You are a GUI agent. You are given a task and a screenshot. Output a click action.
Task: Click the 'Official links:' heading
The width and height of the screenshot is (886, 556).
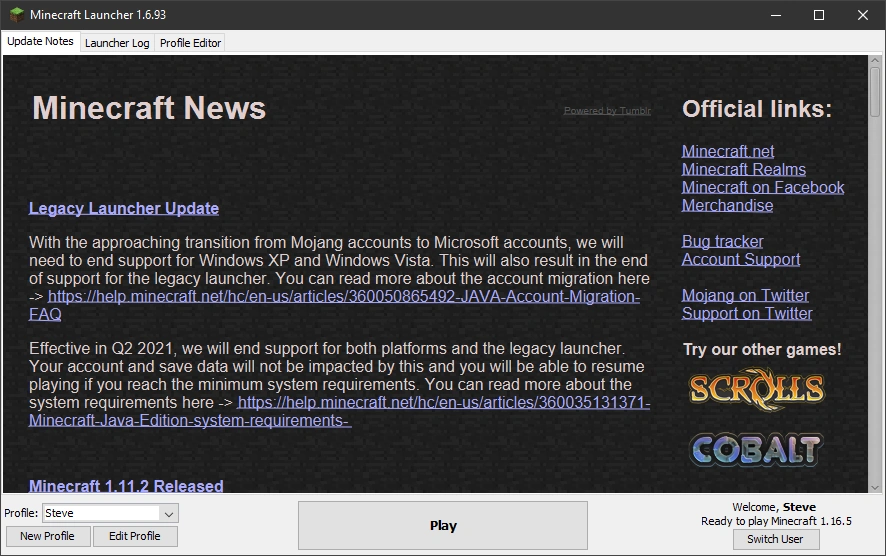click(757, 109)
